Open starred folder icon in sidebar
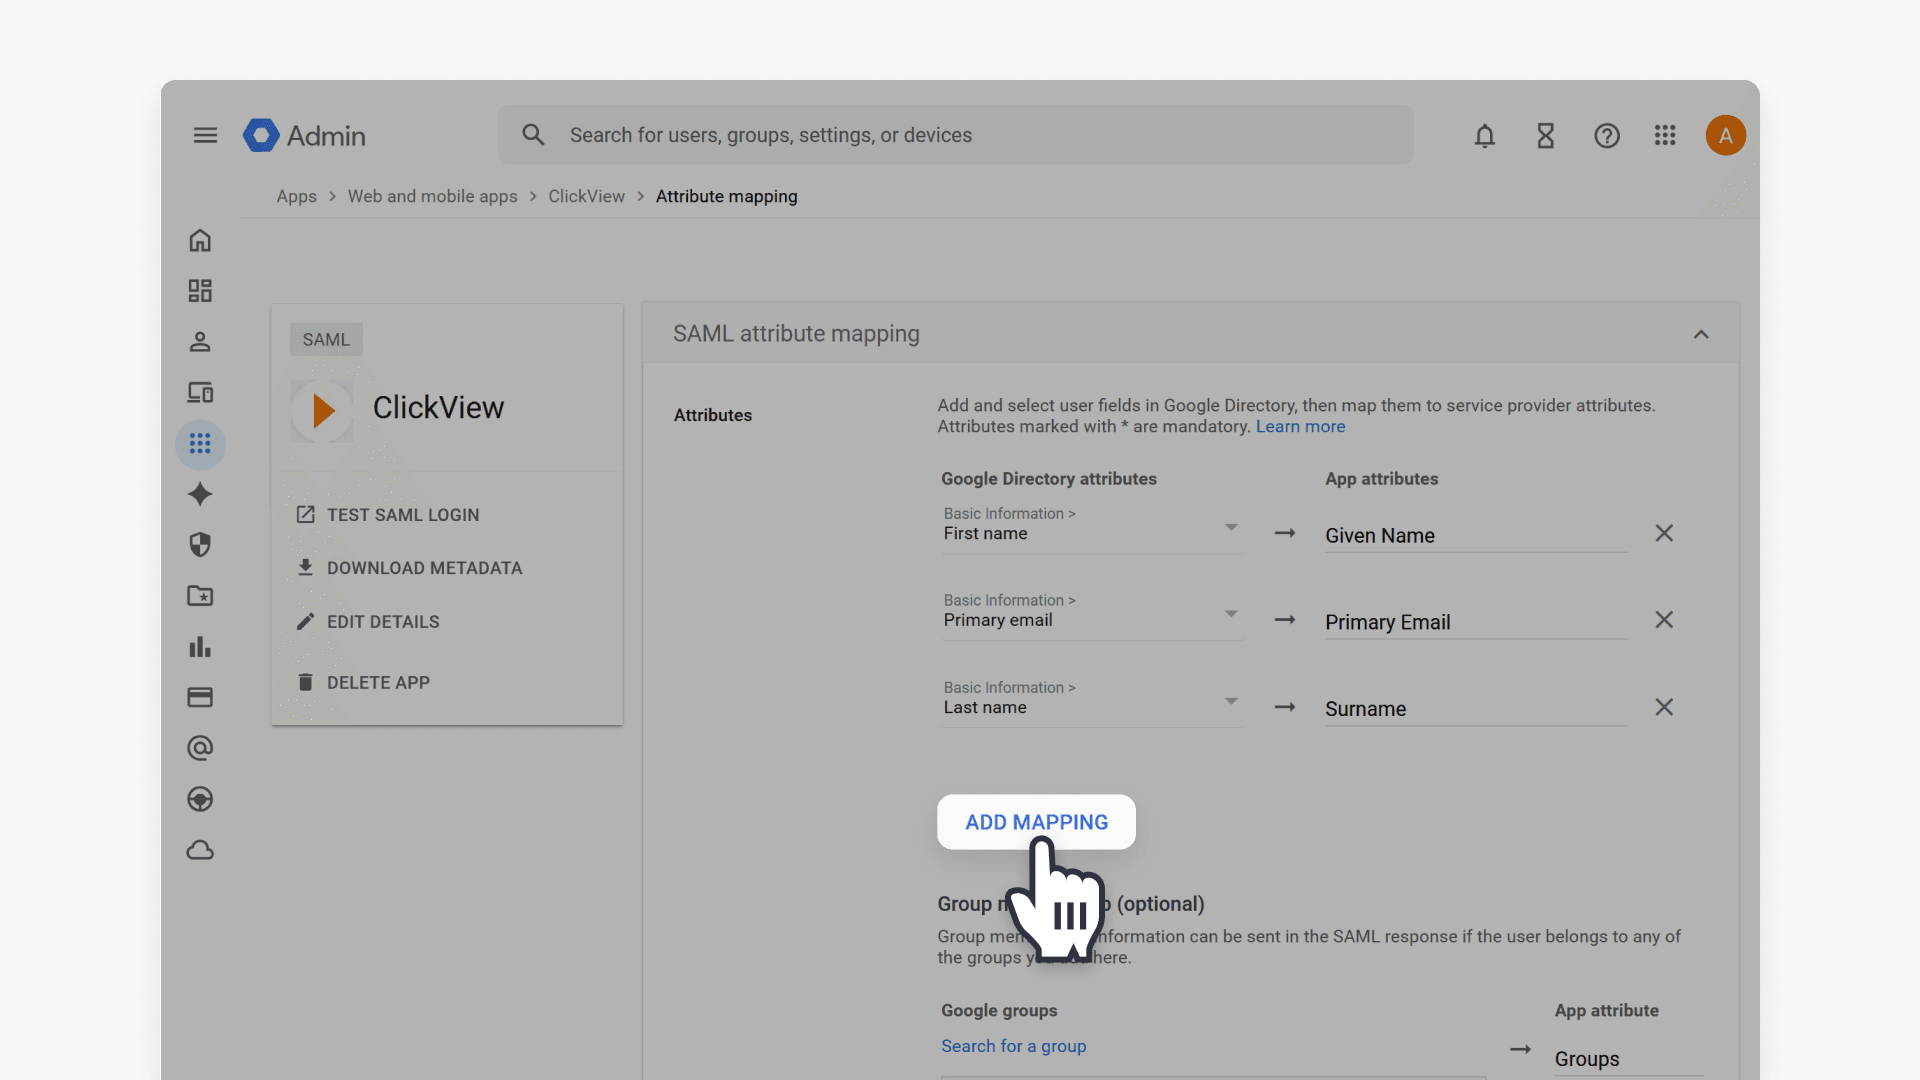Screen dimensions: 1920x1080 [200, 596]
